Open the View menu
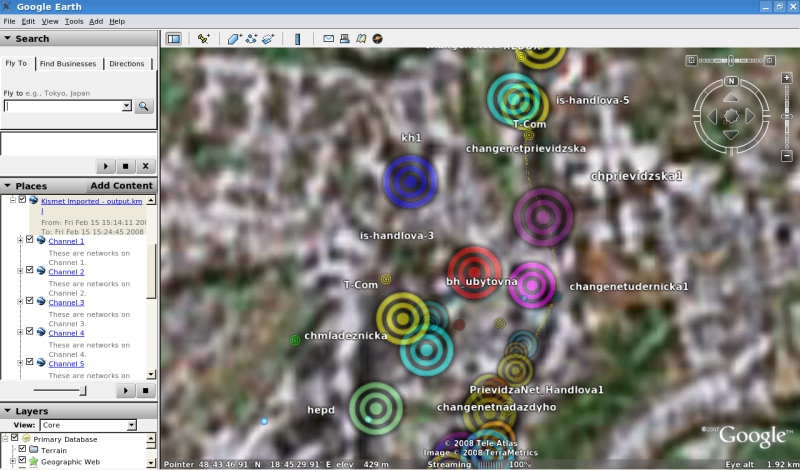This screenshot has width=800, height=470. pyautogui.click(x=50, y=21)
